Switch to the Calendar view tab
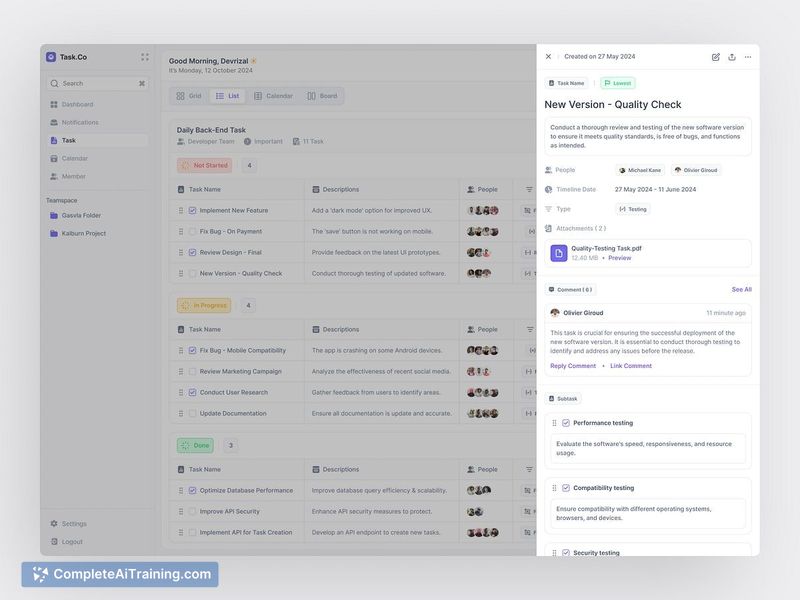 [273, 96]
